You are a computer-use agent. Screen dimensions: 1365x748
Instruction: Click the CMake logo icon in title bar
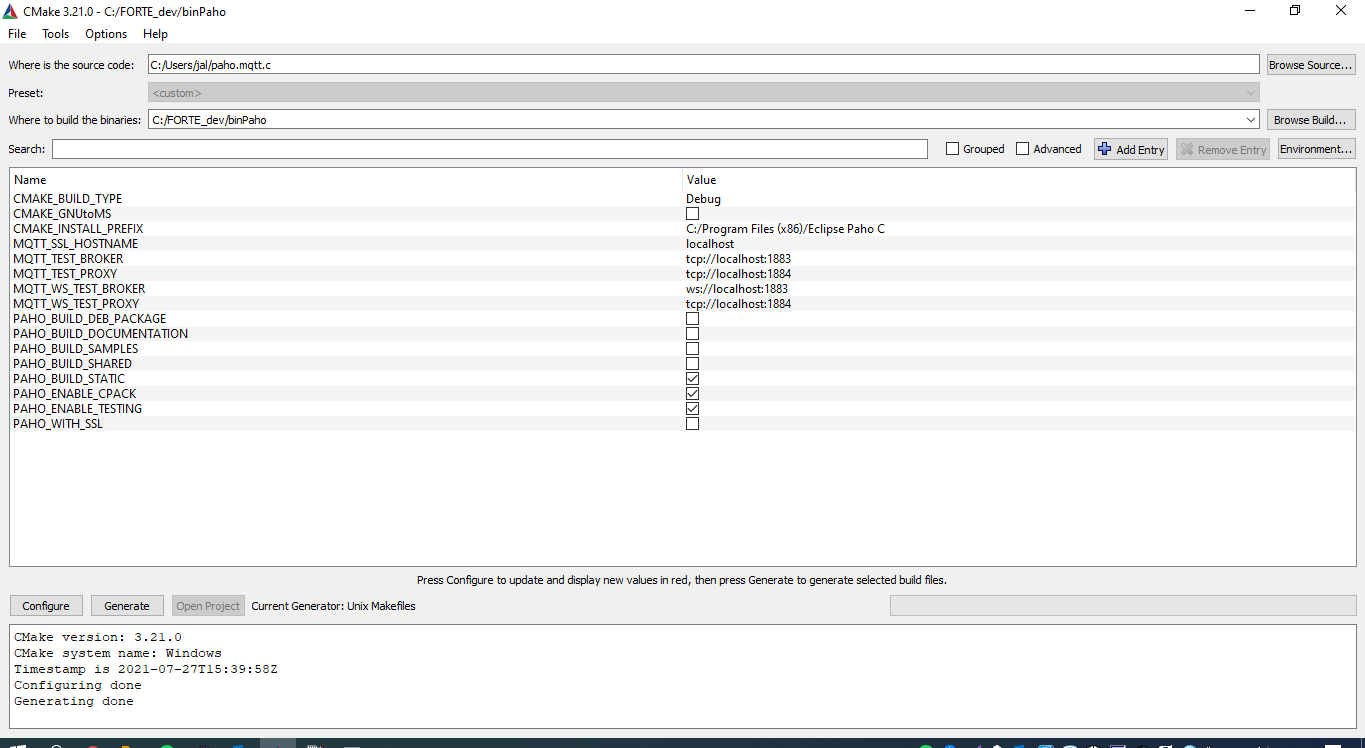point(10,11)
